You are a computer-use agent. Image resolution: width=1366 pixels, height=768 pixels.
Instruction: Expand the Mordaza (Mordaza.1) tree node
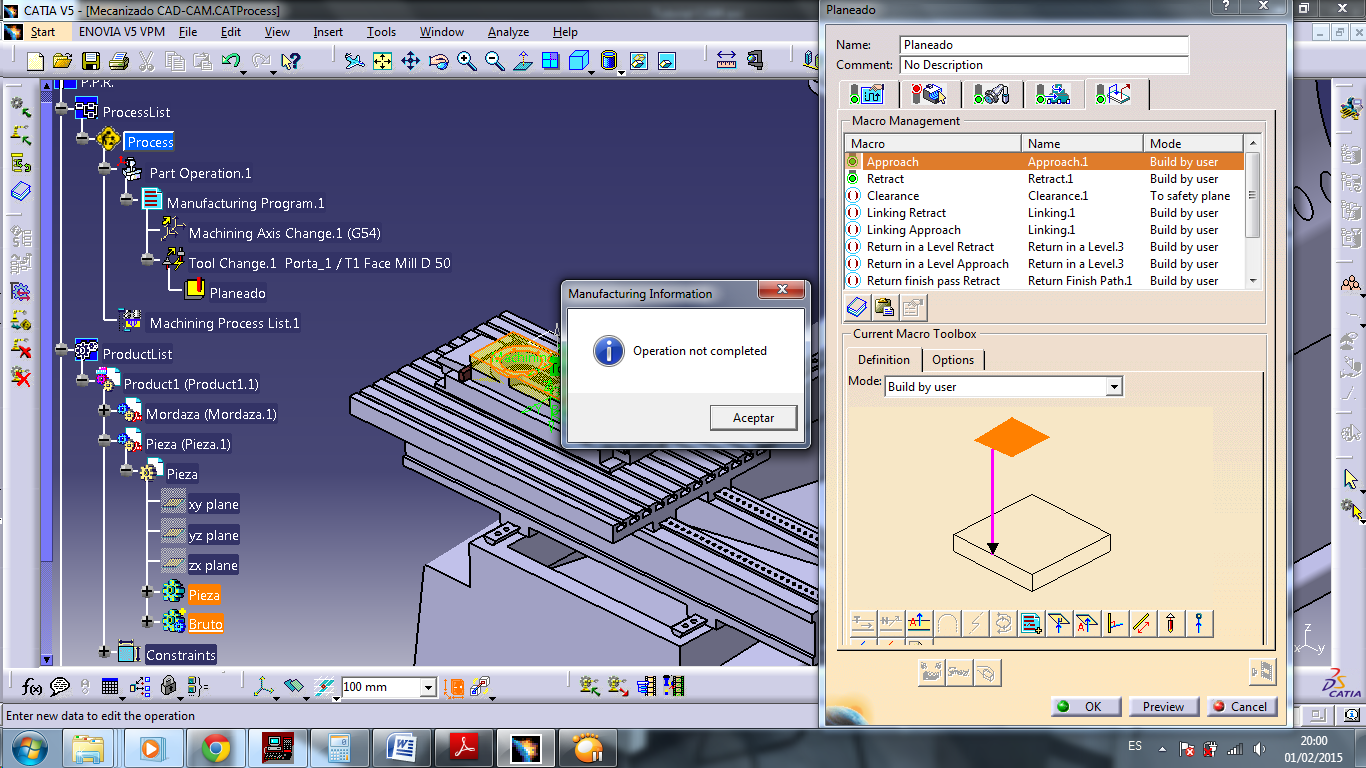[104, 410]
